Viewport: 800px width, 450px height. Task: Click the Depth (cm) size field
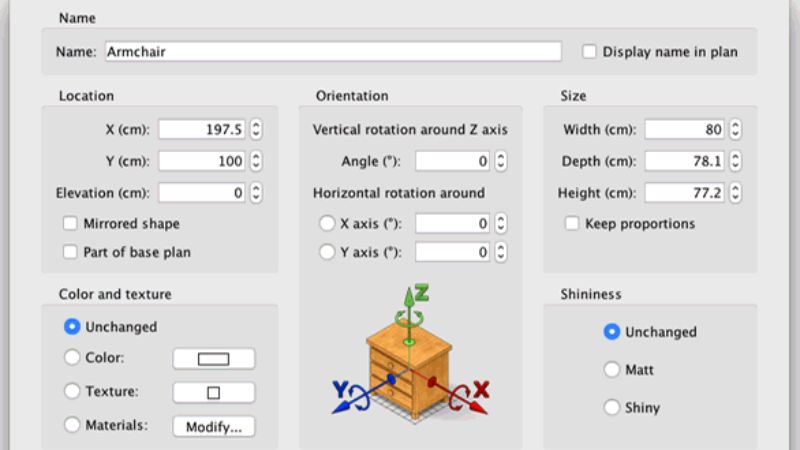(684, 161)
